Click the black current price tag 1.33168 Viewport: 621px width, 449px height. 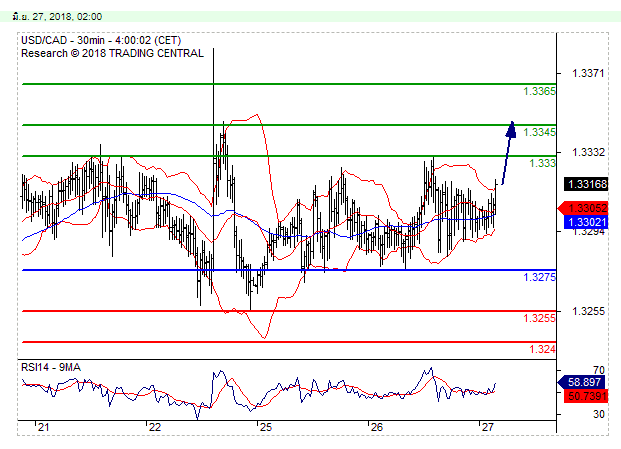click(x=586, y=184)
